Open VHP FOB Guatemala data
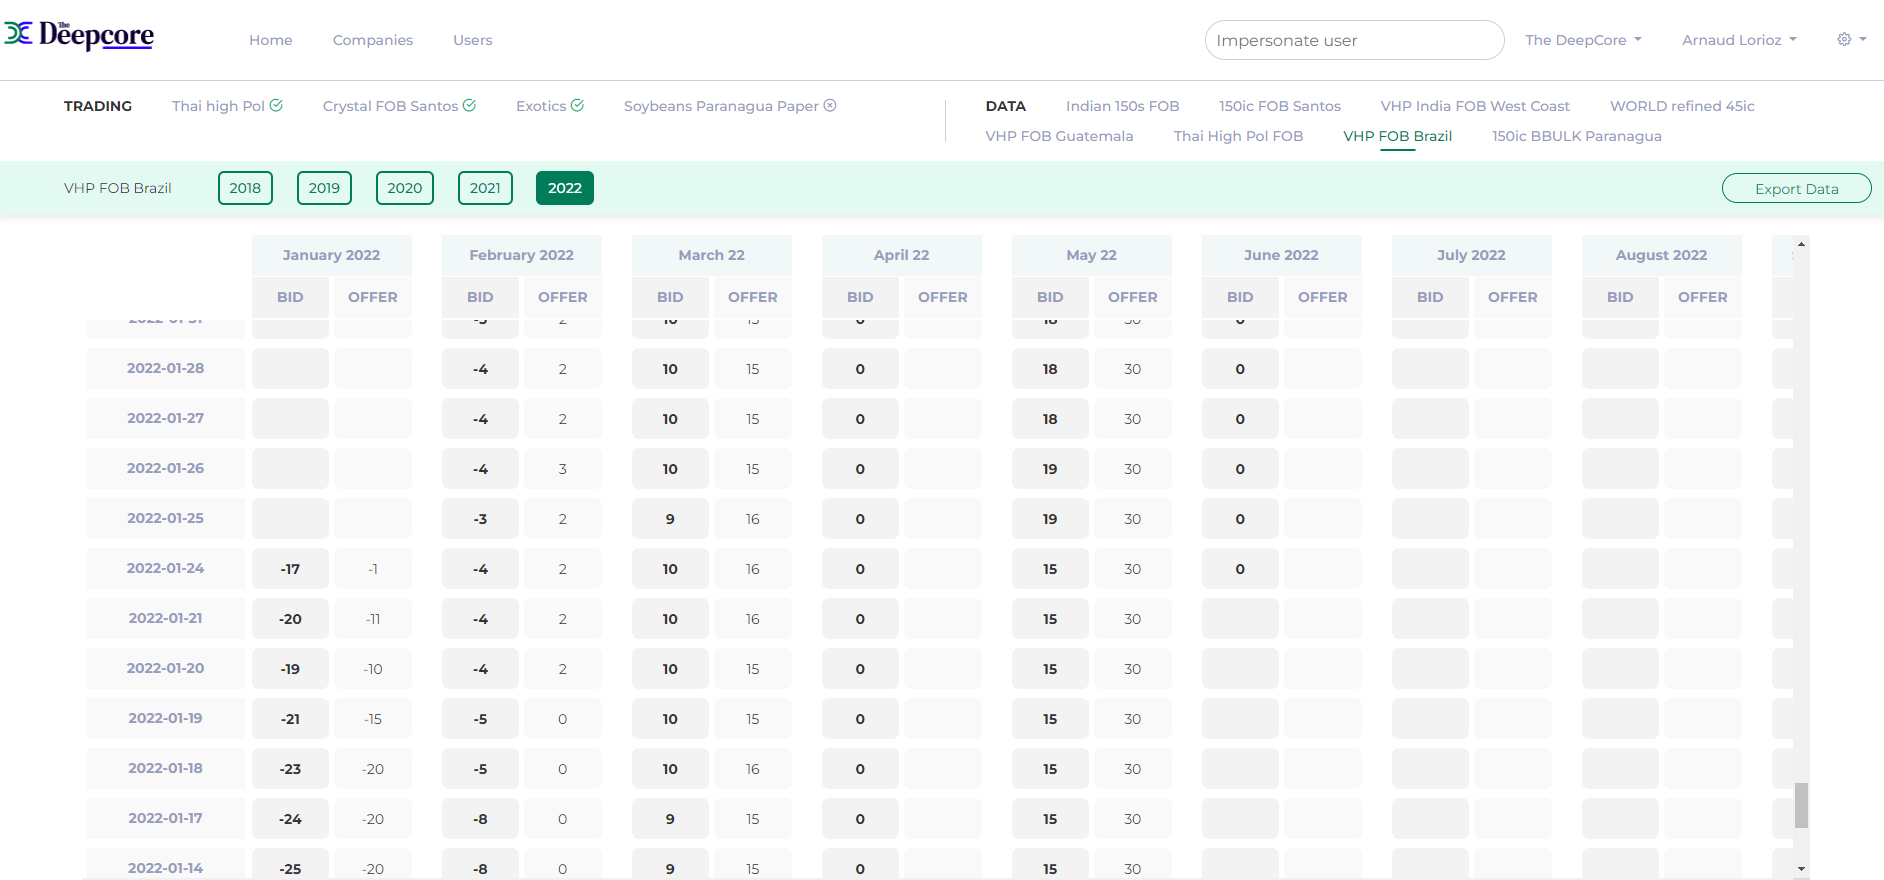1884x880 pixels. pyautogui.click(x=1059, y=136)
